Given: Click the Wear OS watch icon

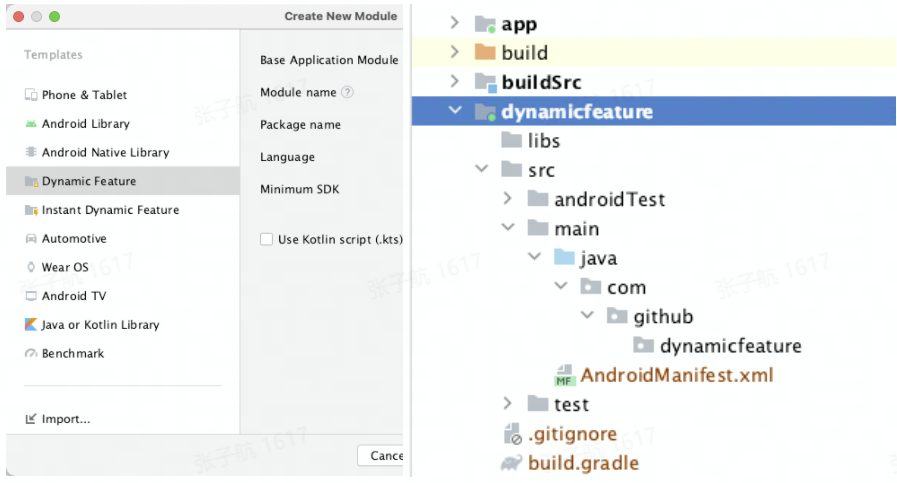Looking at the screenshot, I should coord(31,267).
